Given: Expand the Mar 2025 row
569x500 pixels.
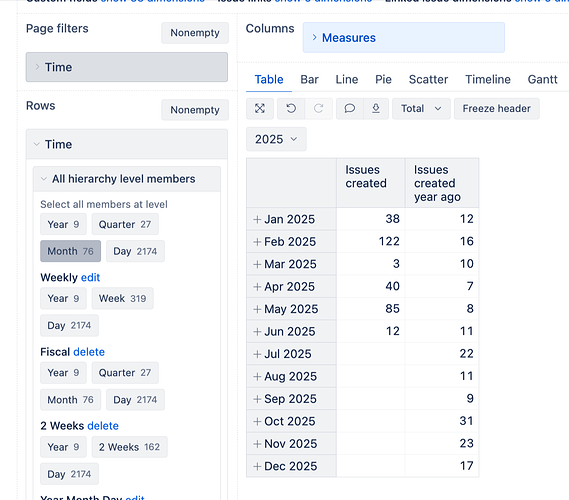Looking at the screenshot, I should [x=257, y=265].
